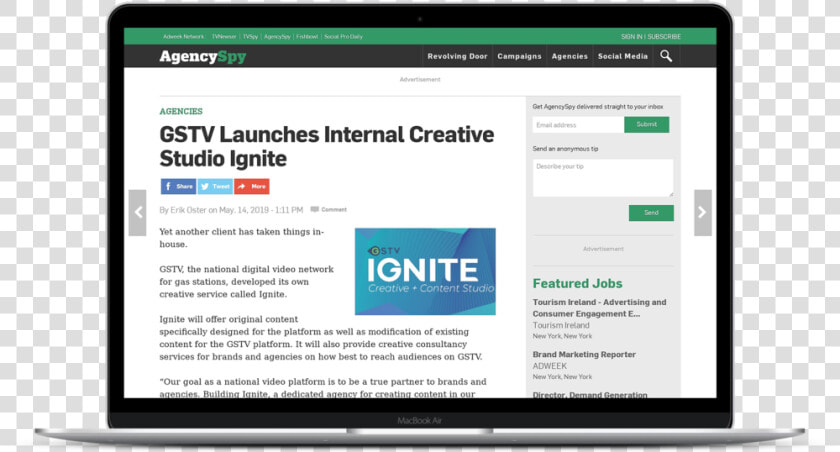Open Social Pro Daily link
The width and height of the screenshot is (840, 452).
point(343,36)
